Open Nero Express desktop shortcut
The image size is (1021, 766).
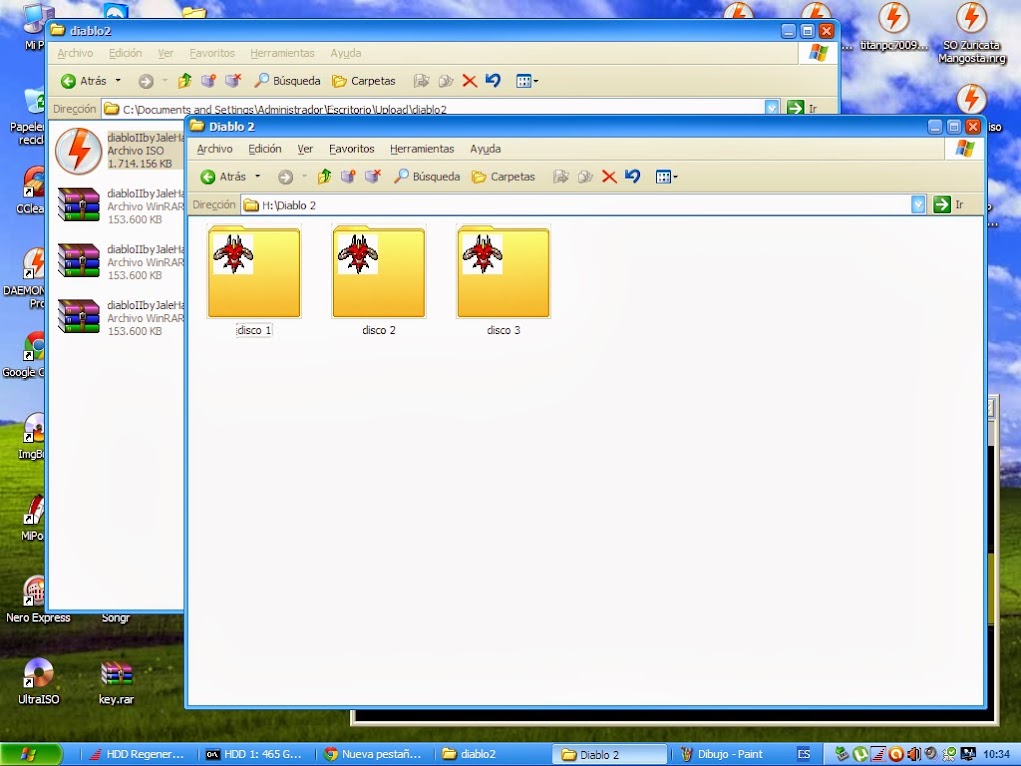point(37,601)
